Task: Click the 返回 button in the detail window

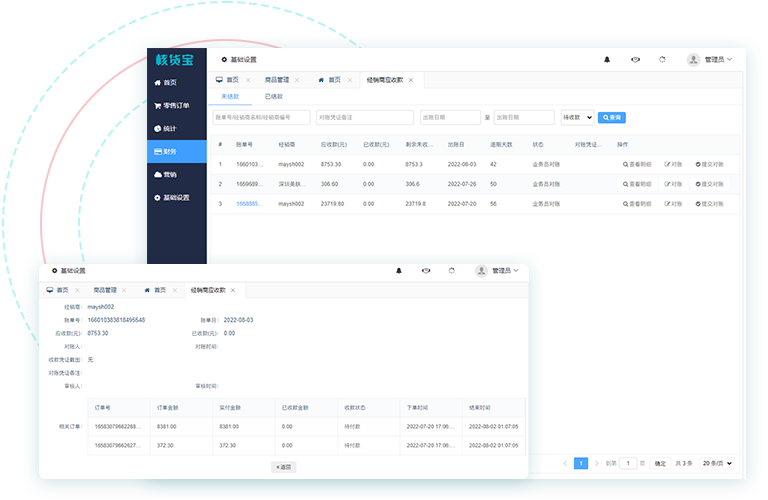Action: (284, 467)
